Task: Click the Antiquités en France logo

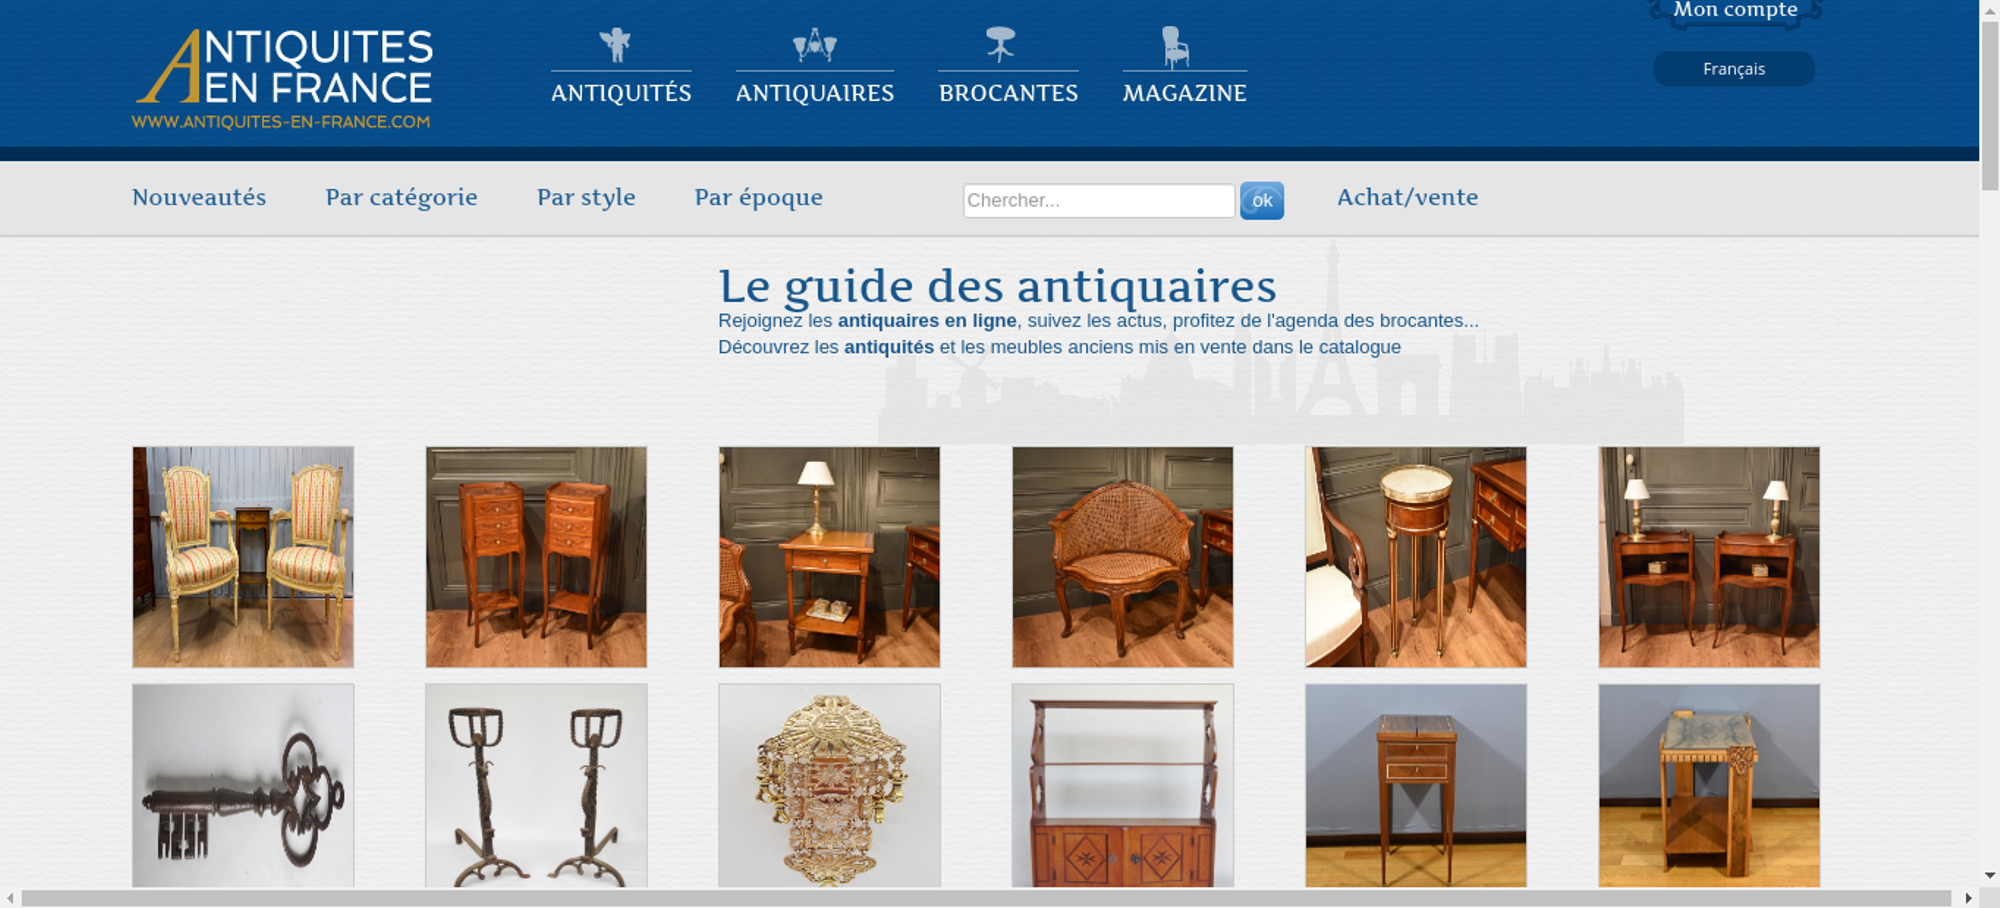Action: click(x=283, y=79)
